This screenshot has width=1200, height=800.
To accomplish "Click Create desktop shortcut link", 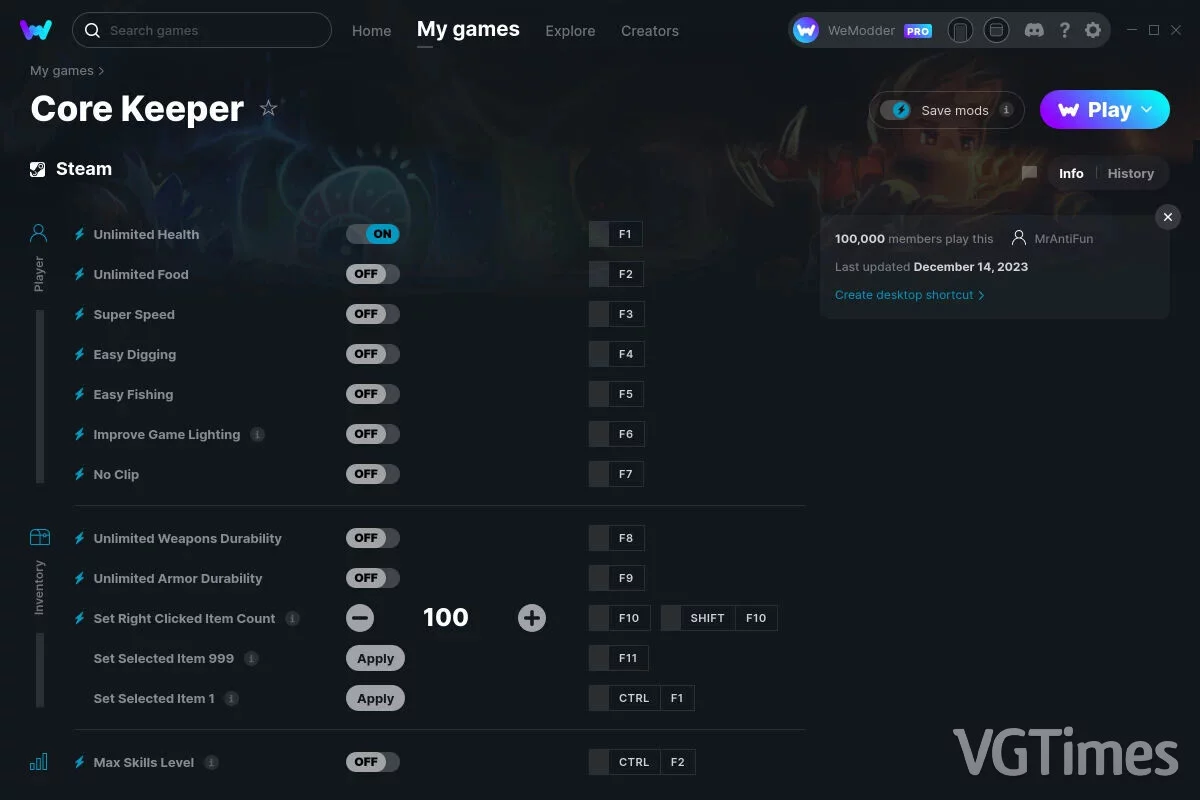I will pos(909,295).
